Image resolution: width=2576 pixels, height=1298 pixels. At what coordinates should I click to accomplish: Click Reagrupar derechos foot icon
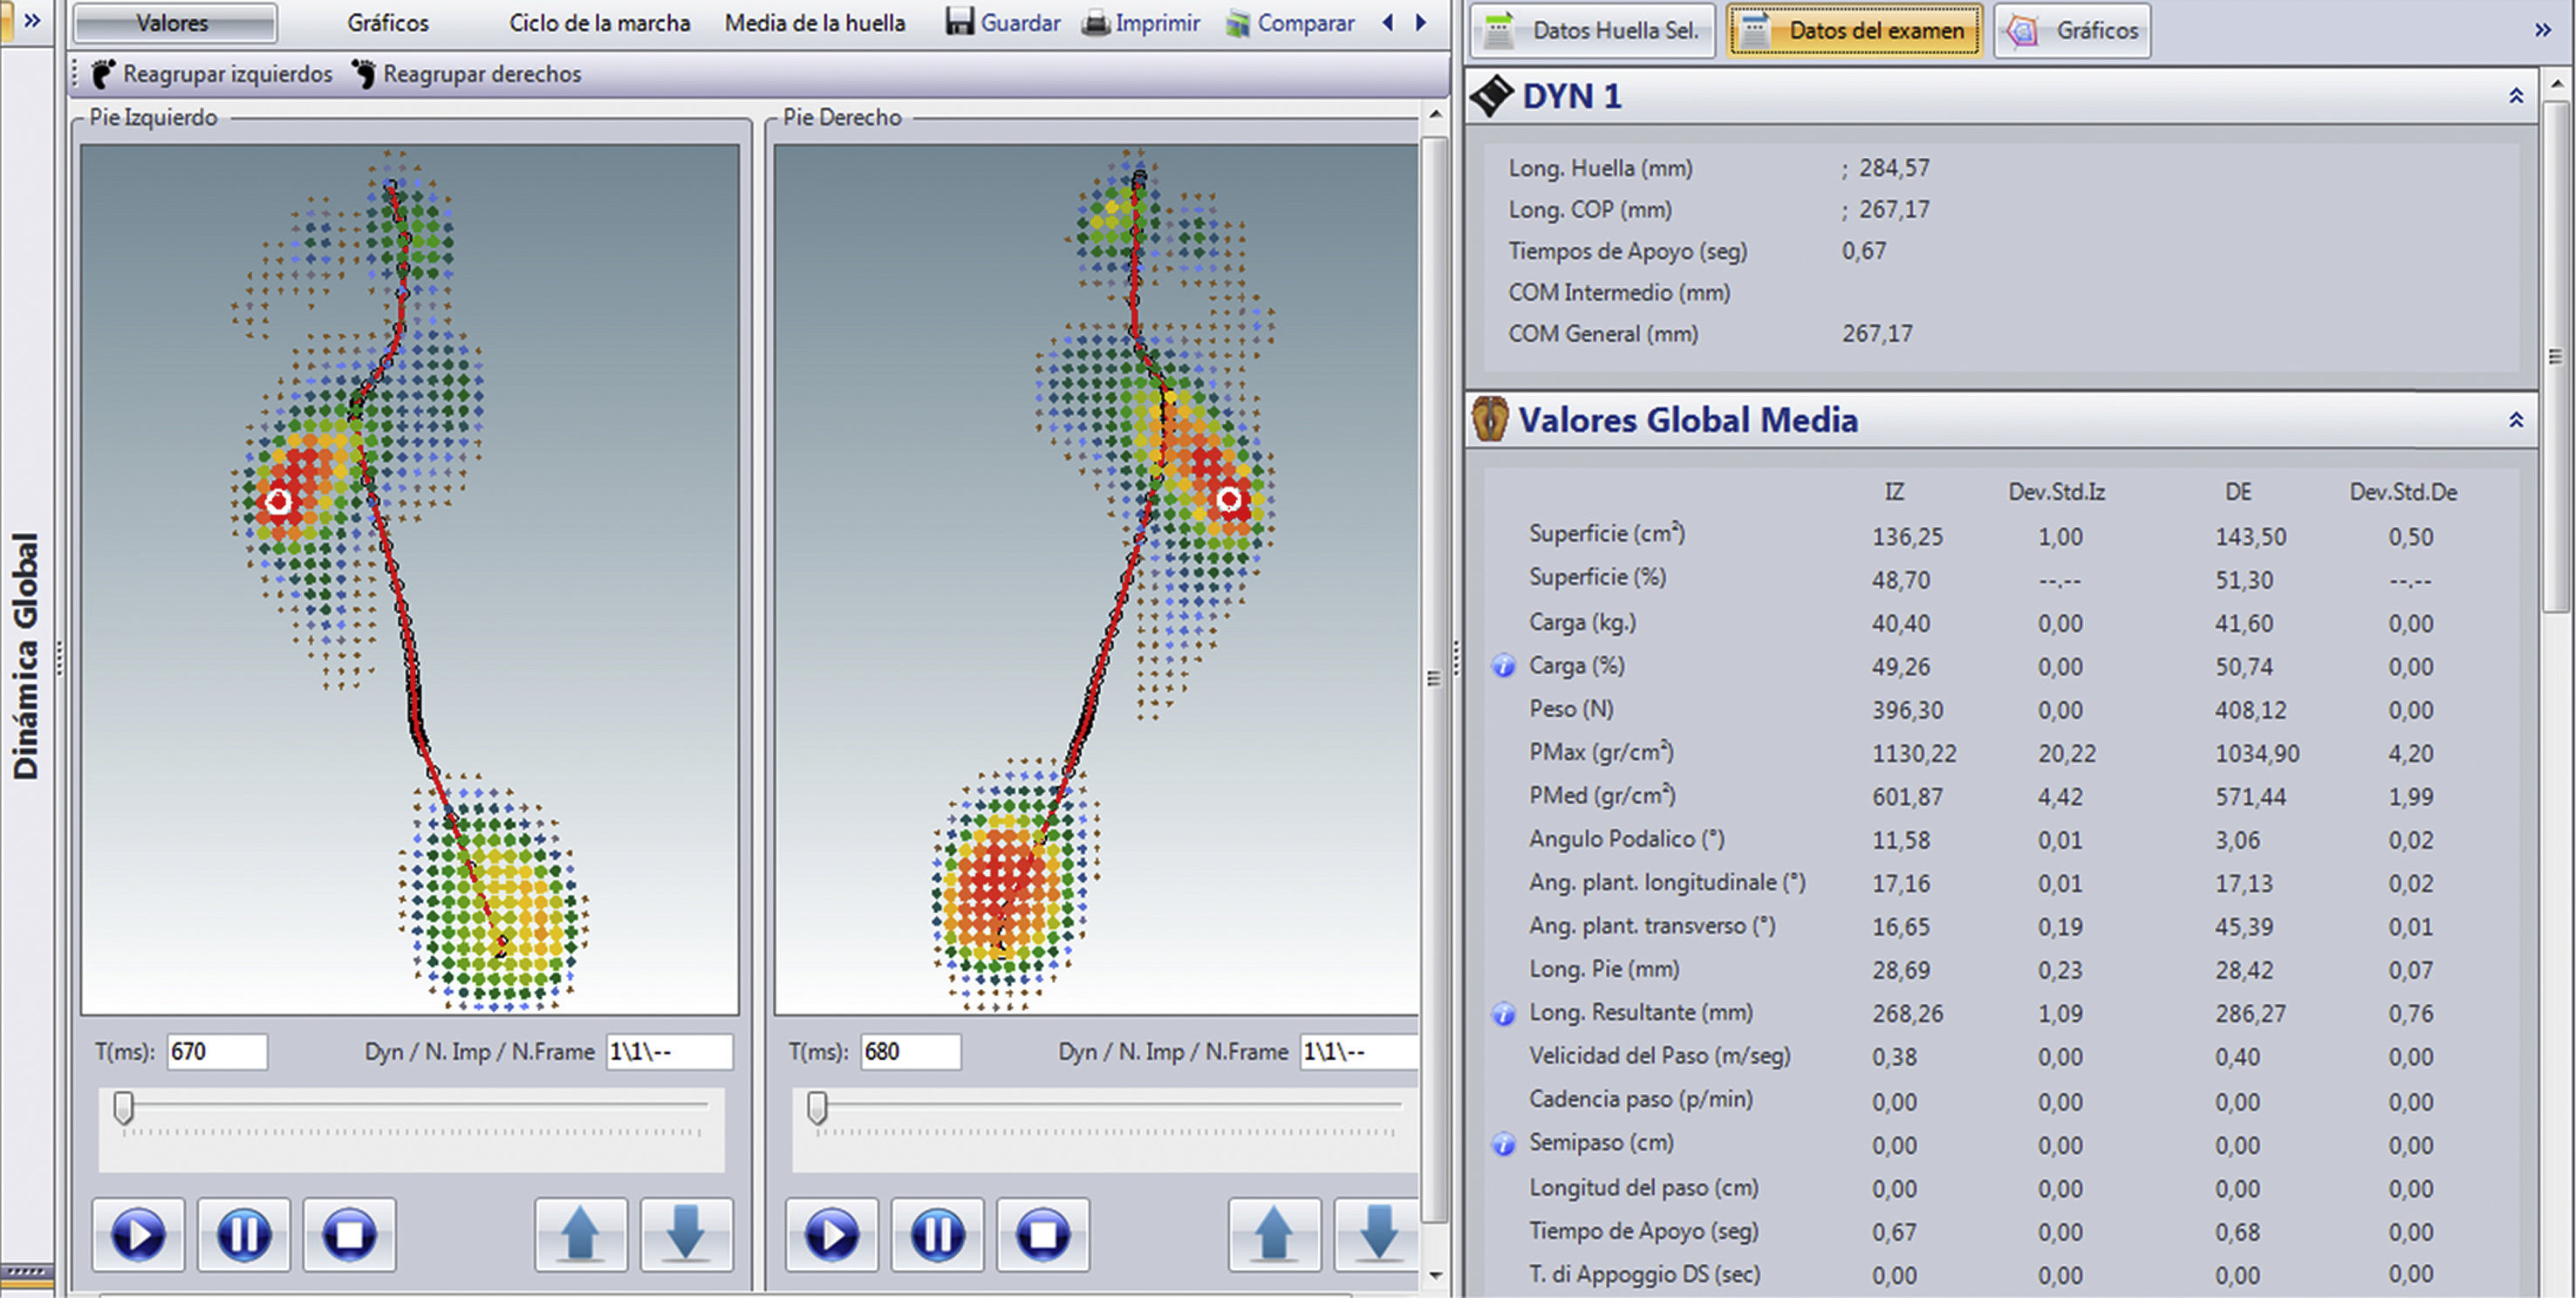click(364, 74)
